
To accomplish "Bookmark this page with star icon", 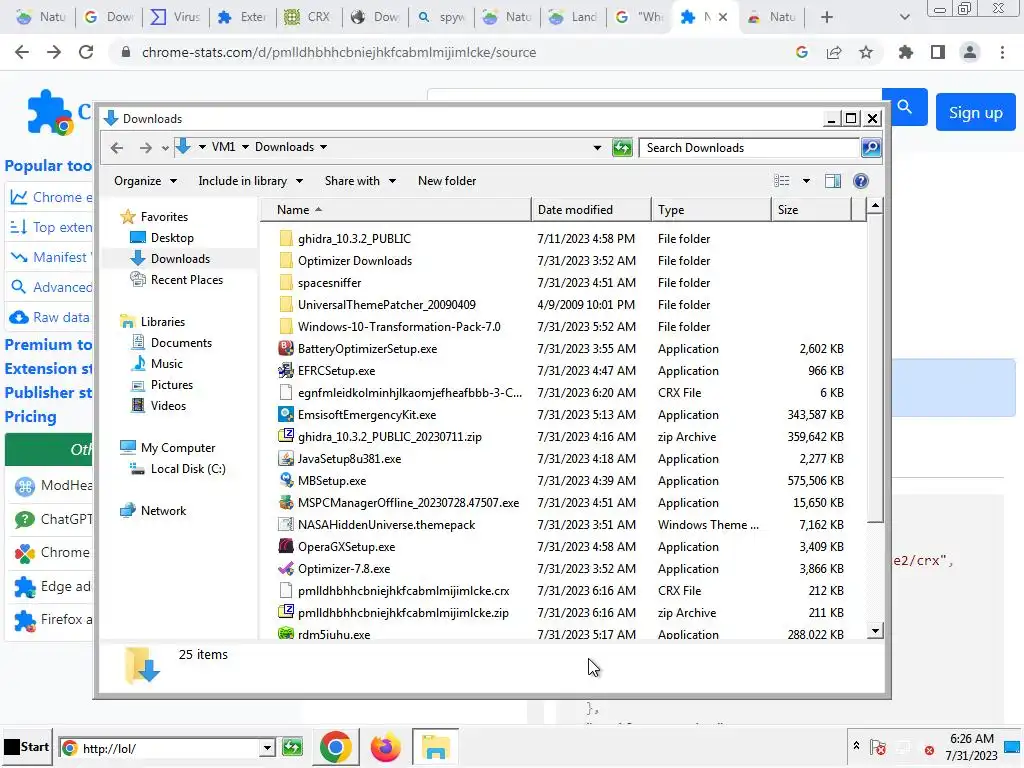I will [x=866, y=52].
